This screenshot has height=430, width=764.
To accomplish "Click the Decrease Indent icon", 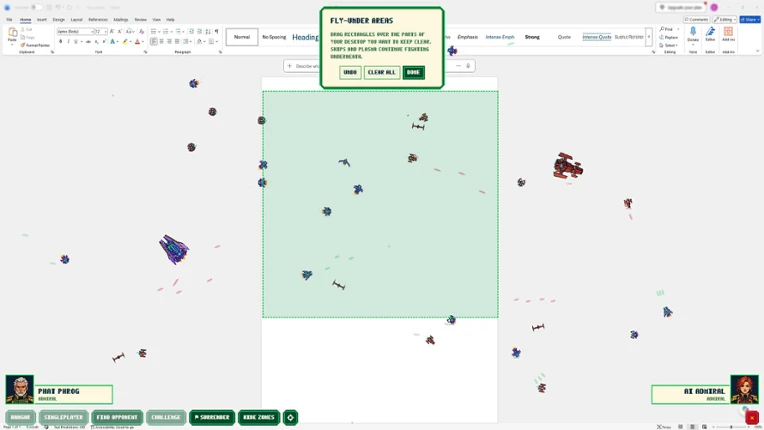I will point(191,31).
